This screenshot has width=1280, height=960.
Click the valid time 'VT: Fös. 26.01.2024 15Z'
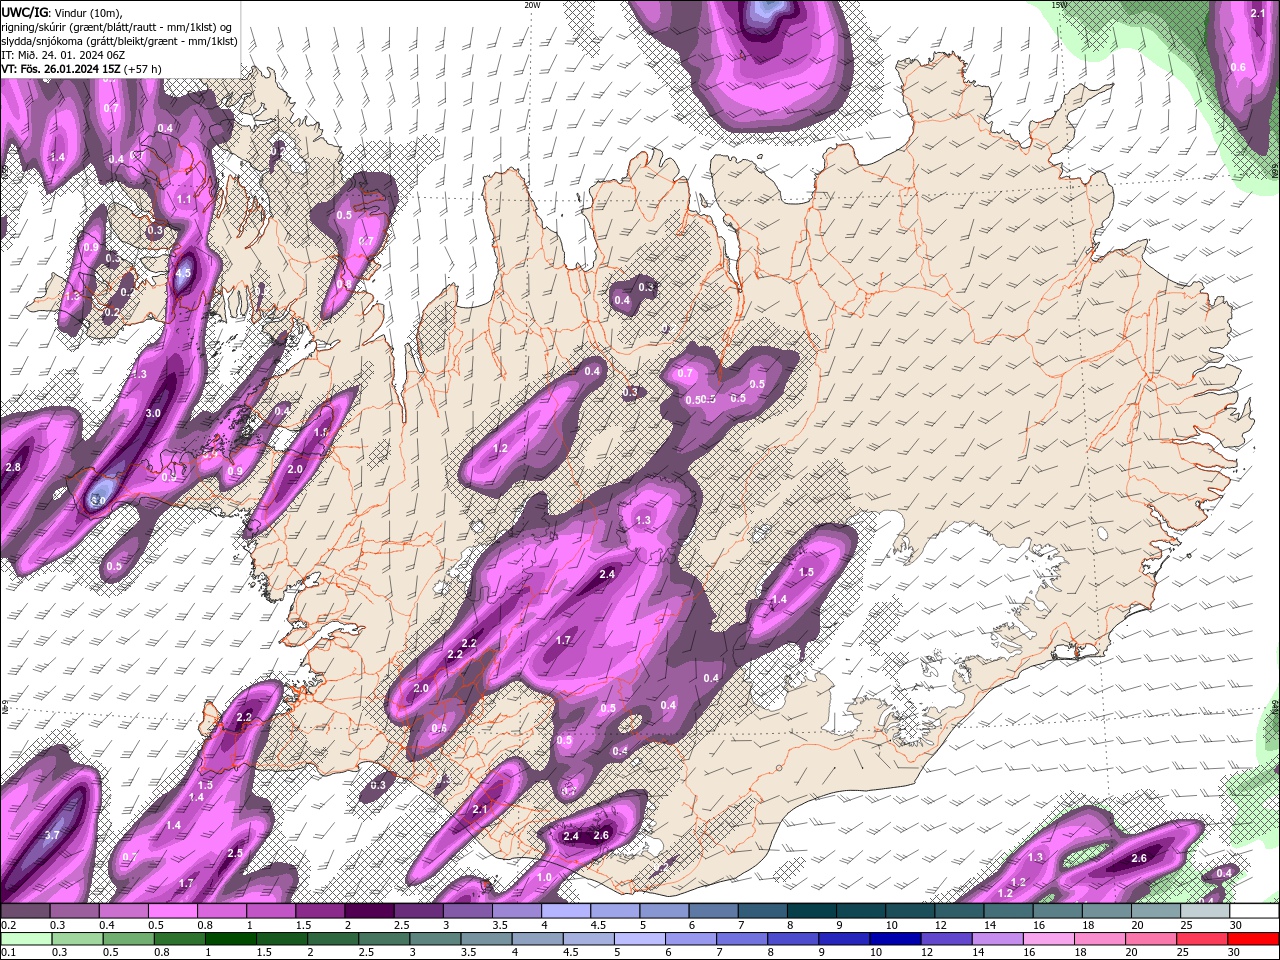(59, 69)
